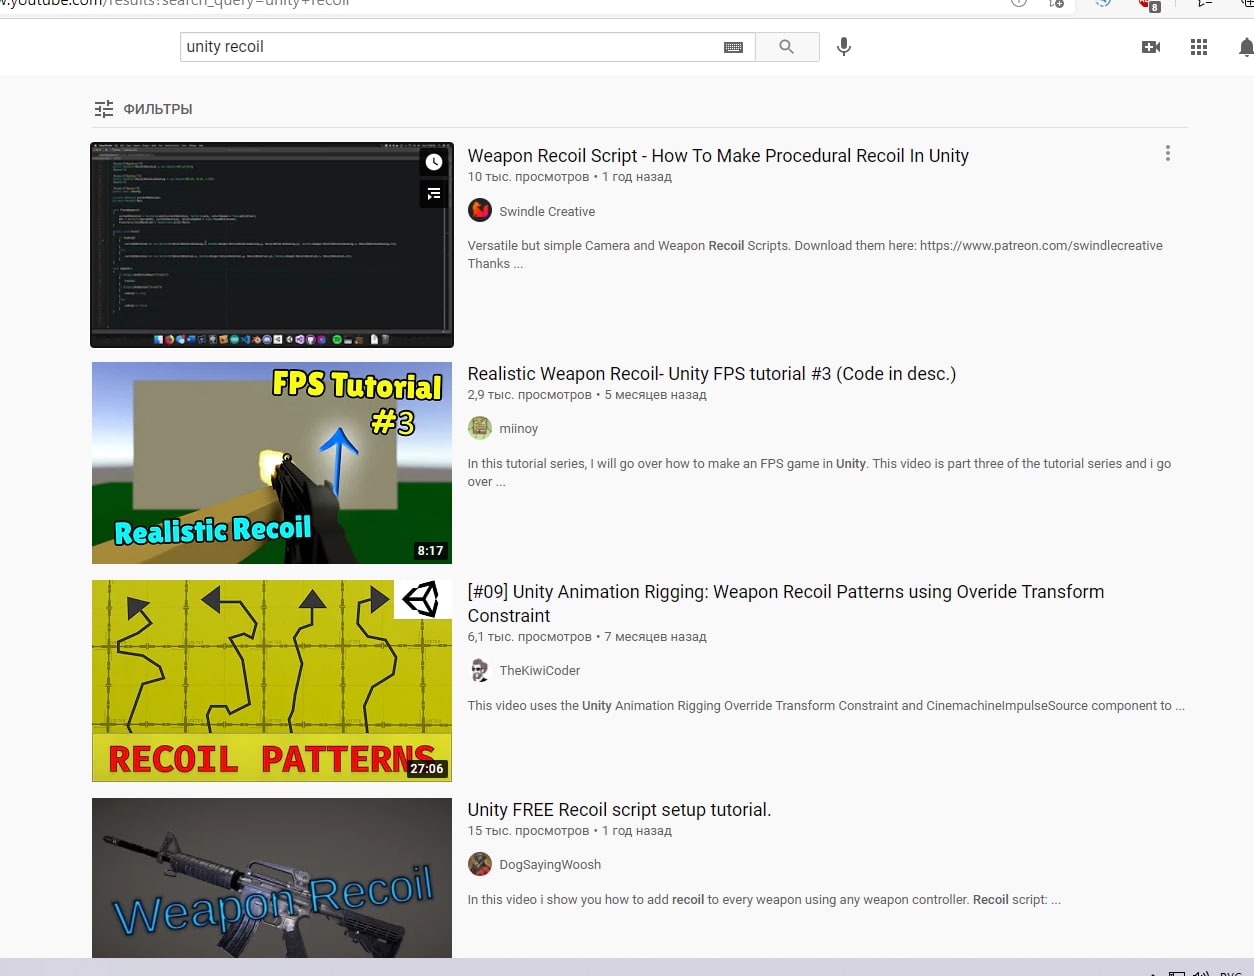Open the create video camera icon
This screenshot has height=976, width=1254.
click(x=1151, y=47)
